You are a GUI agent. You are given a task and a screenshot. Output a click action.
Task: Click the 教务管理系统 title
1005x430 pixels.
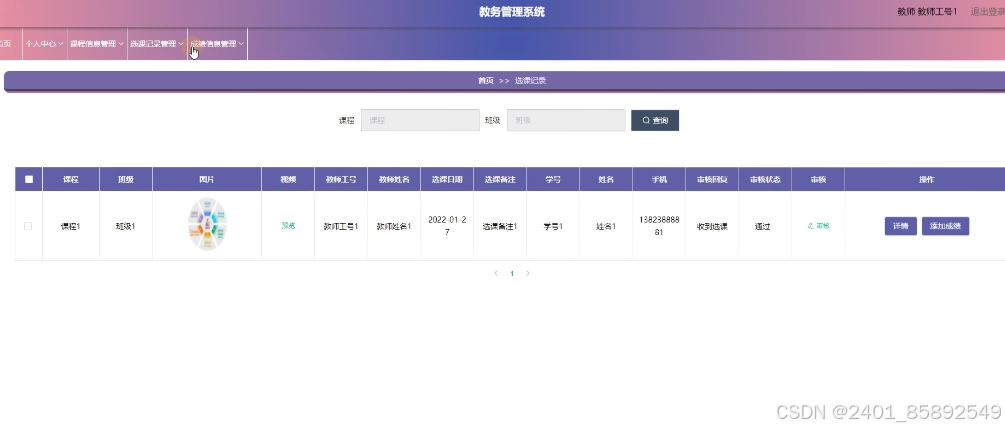pyautogui.click(x=512, y=12)
